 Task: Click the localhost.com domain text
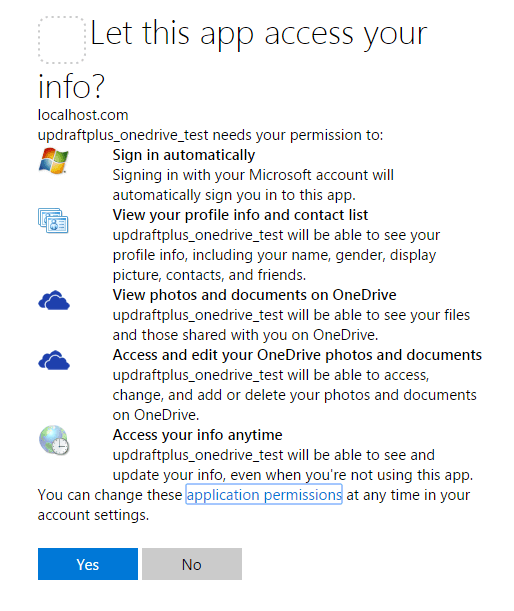(x=83, y=115)
